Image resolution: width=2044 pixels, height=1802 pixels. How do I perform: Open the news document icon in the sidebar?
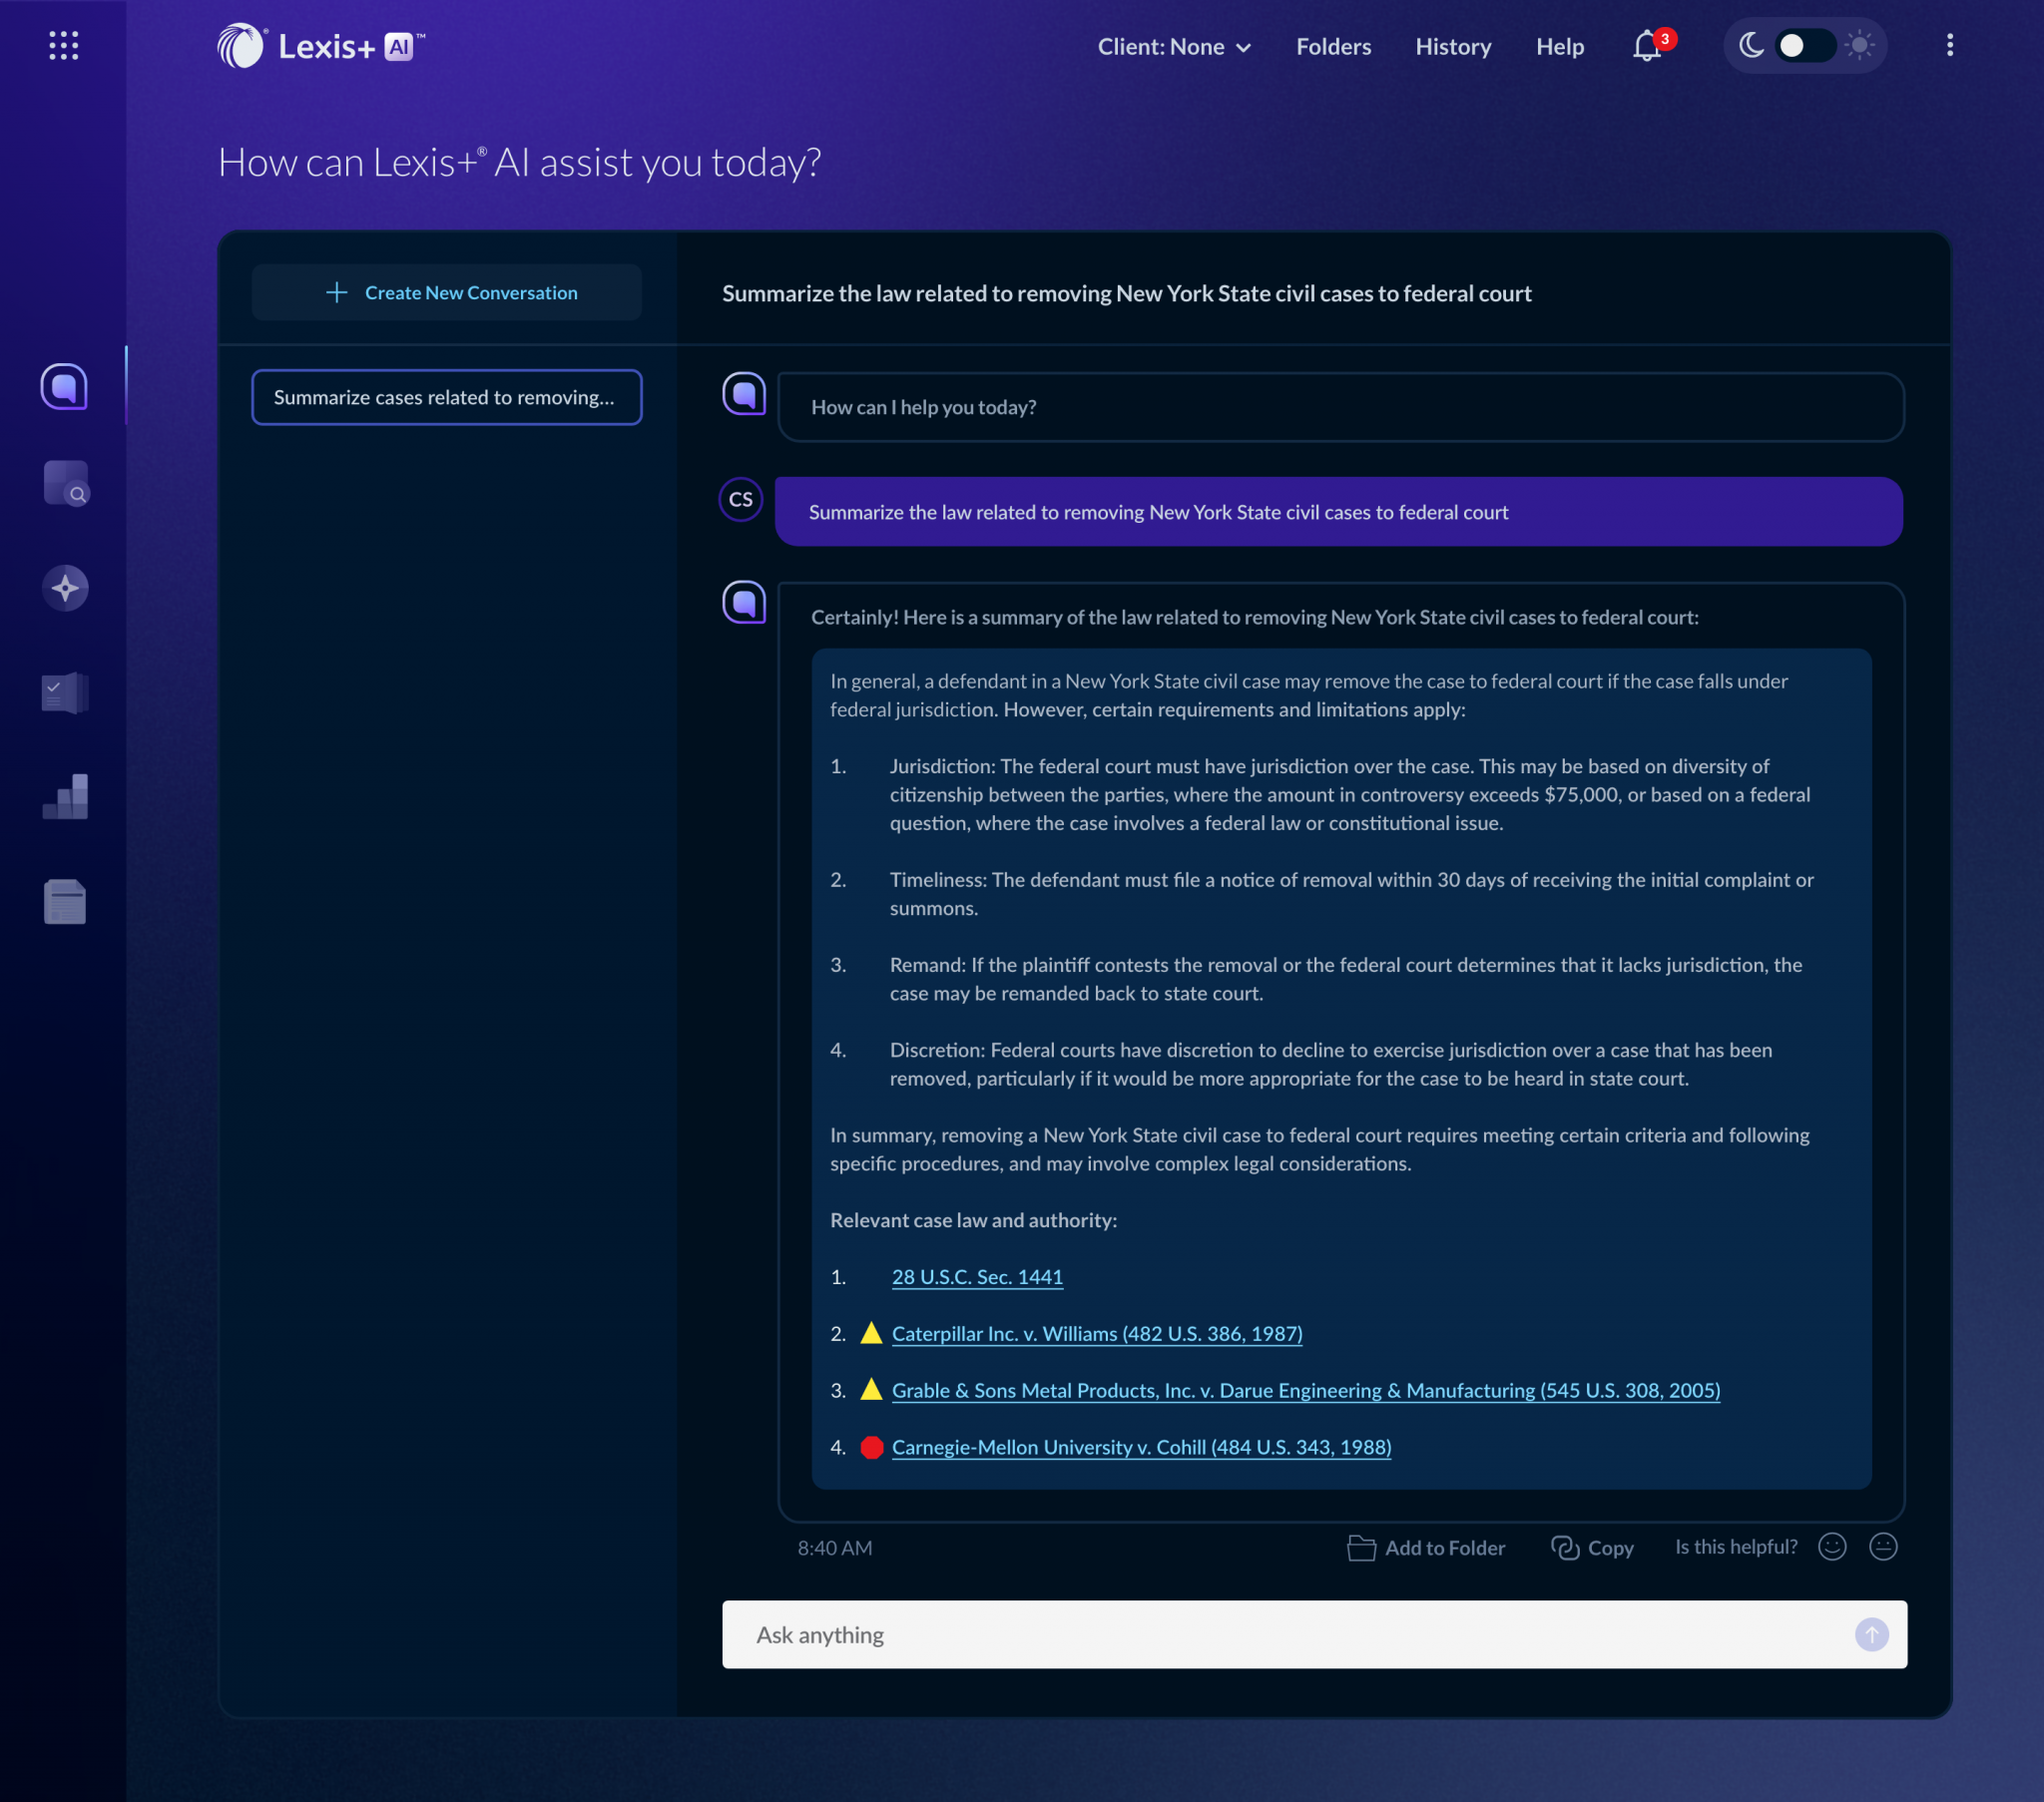point(64,901)
